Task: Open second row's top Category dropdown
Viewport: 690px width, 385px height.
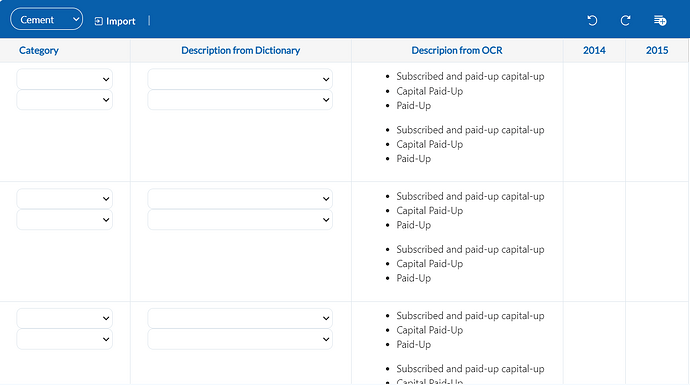Action: [65, 199]
